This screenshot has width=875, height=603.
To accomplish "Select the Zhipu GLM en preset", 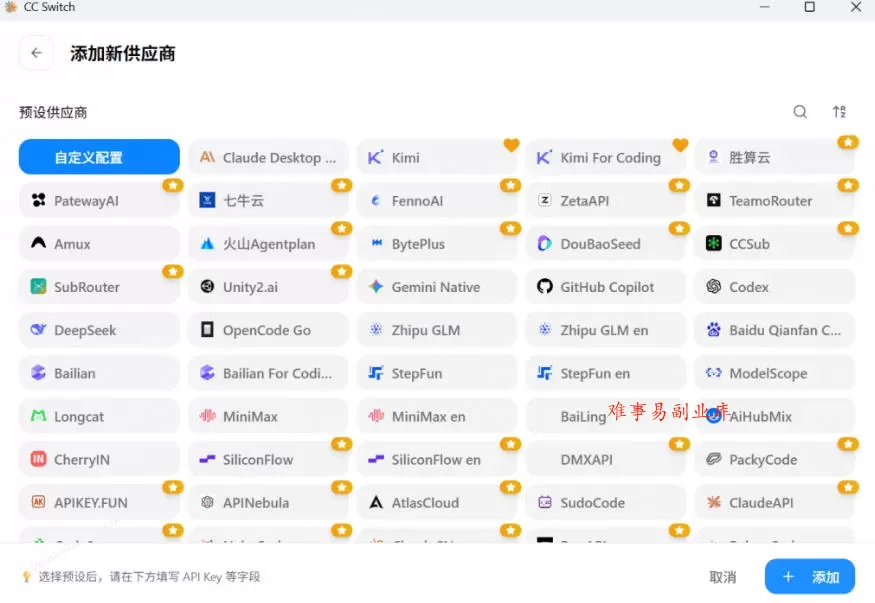I will click(x=606, y=330).
